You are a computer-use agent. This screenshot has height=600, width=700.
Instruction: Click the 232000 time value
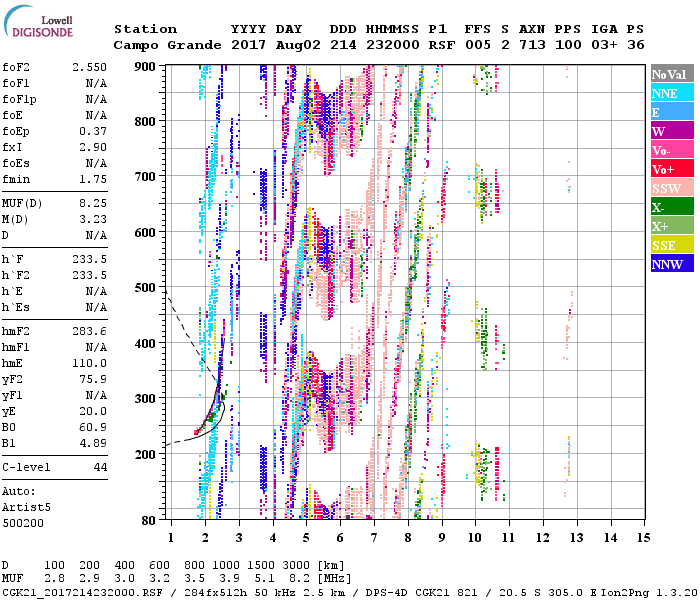pos(393,45)
